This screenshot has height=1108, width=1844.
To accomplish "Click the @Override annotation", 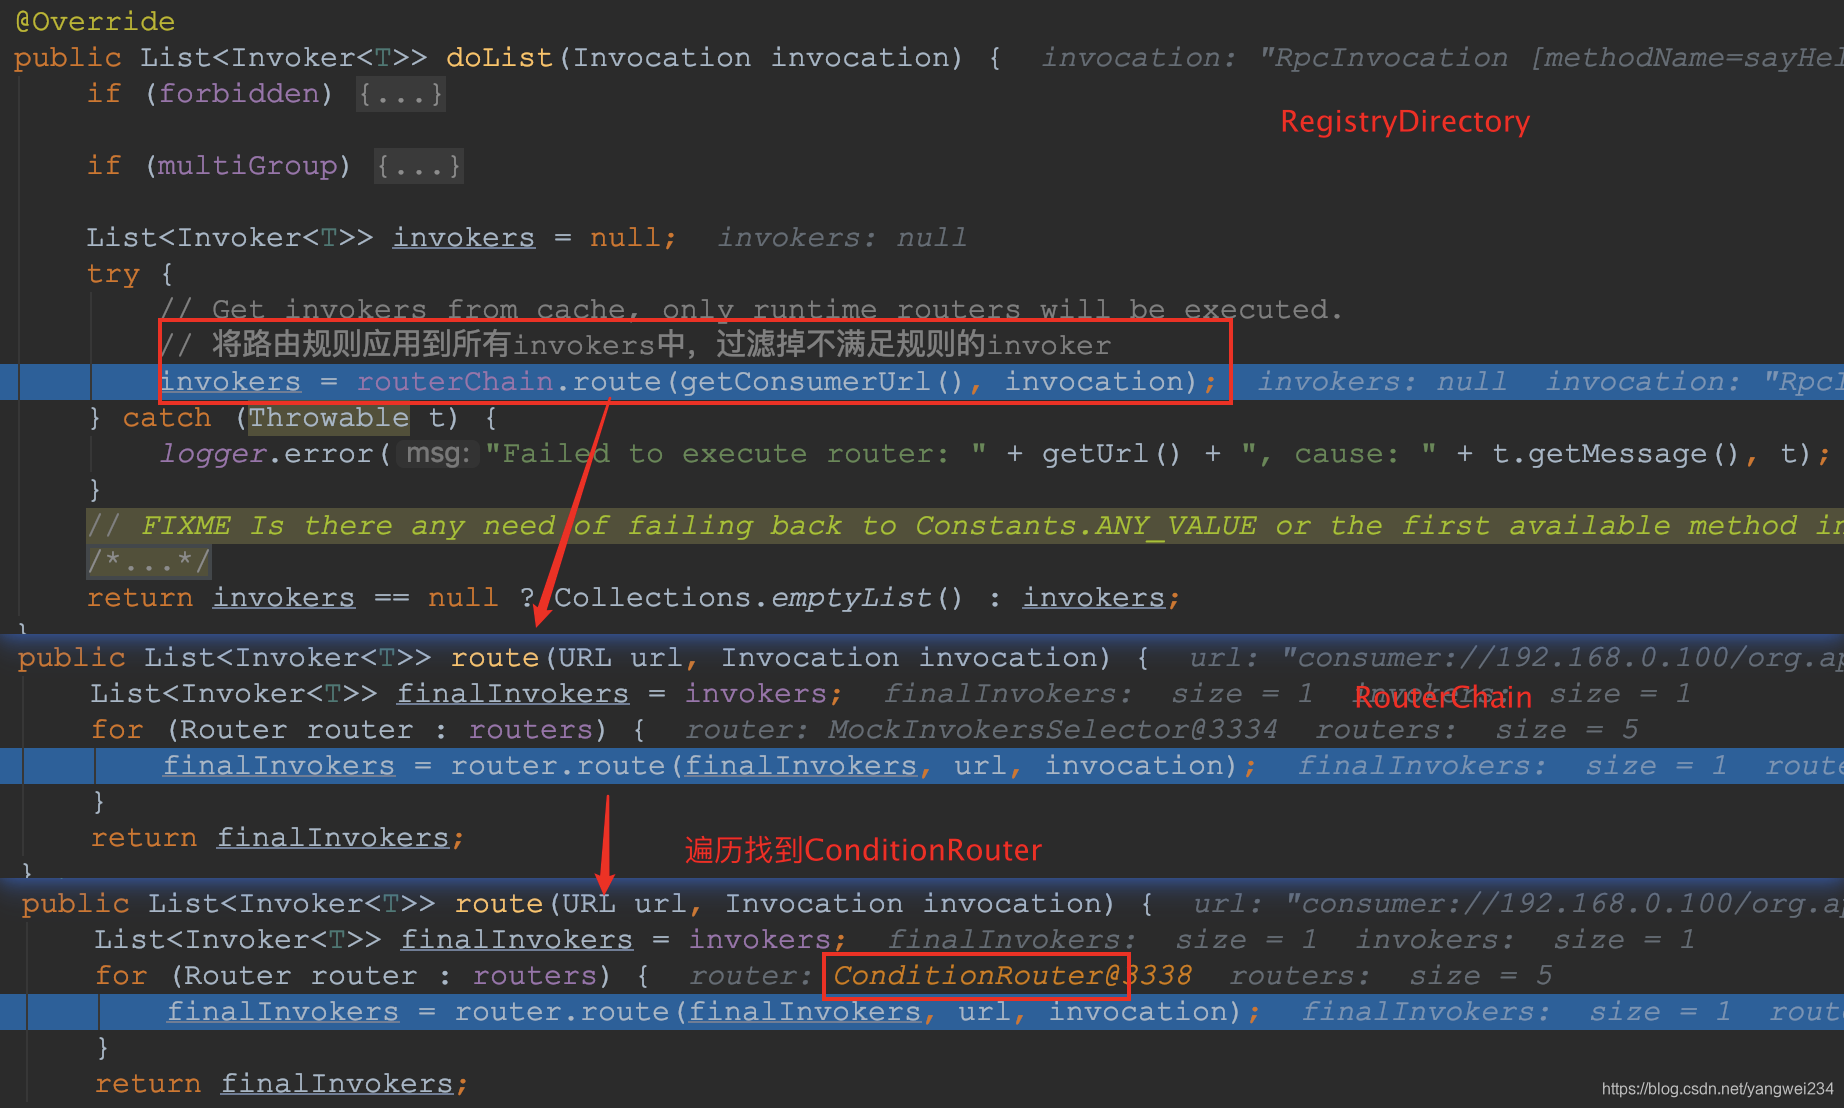I will pos(95,21).
